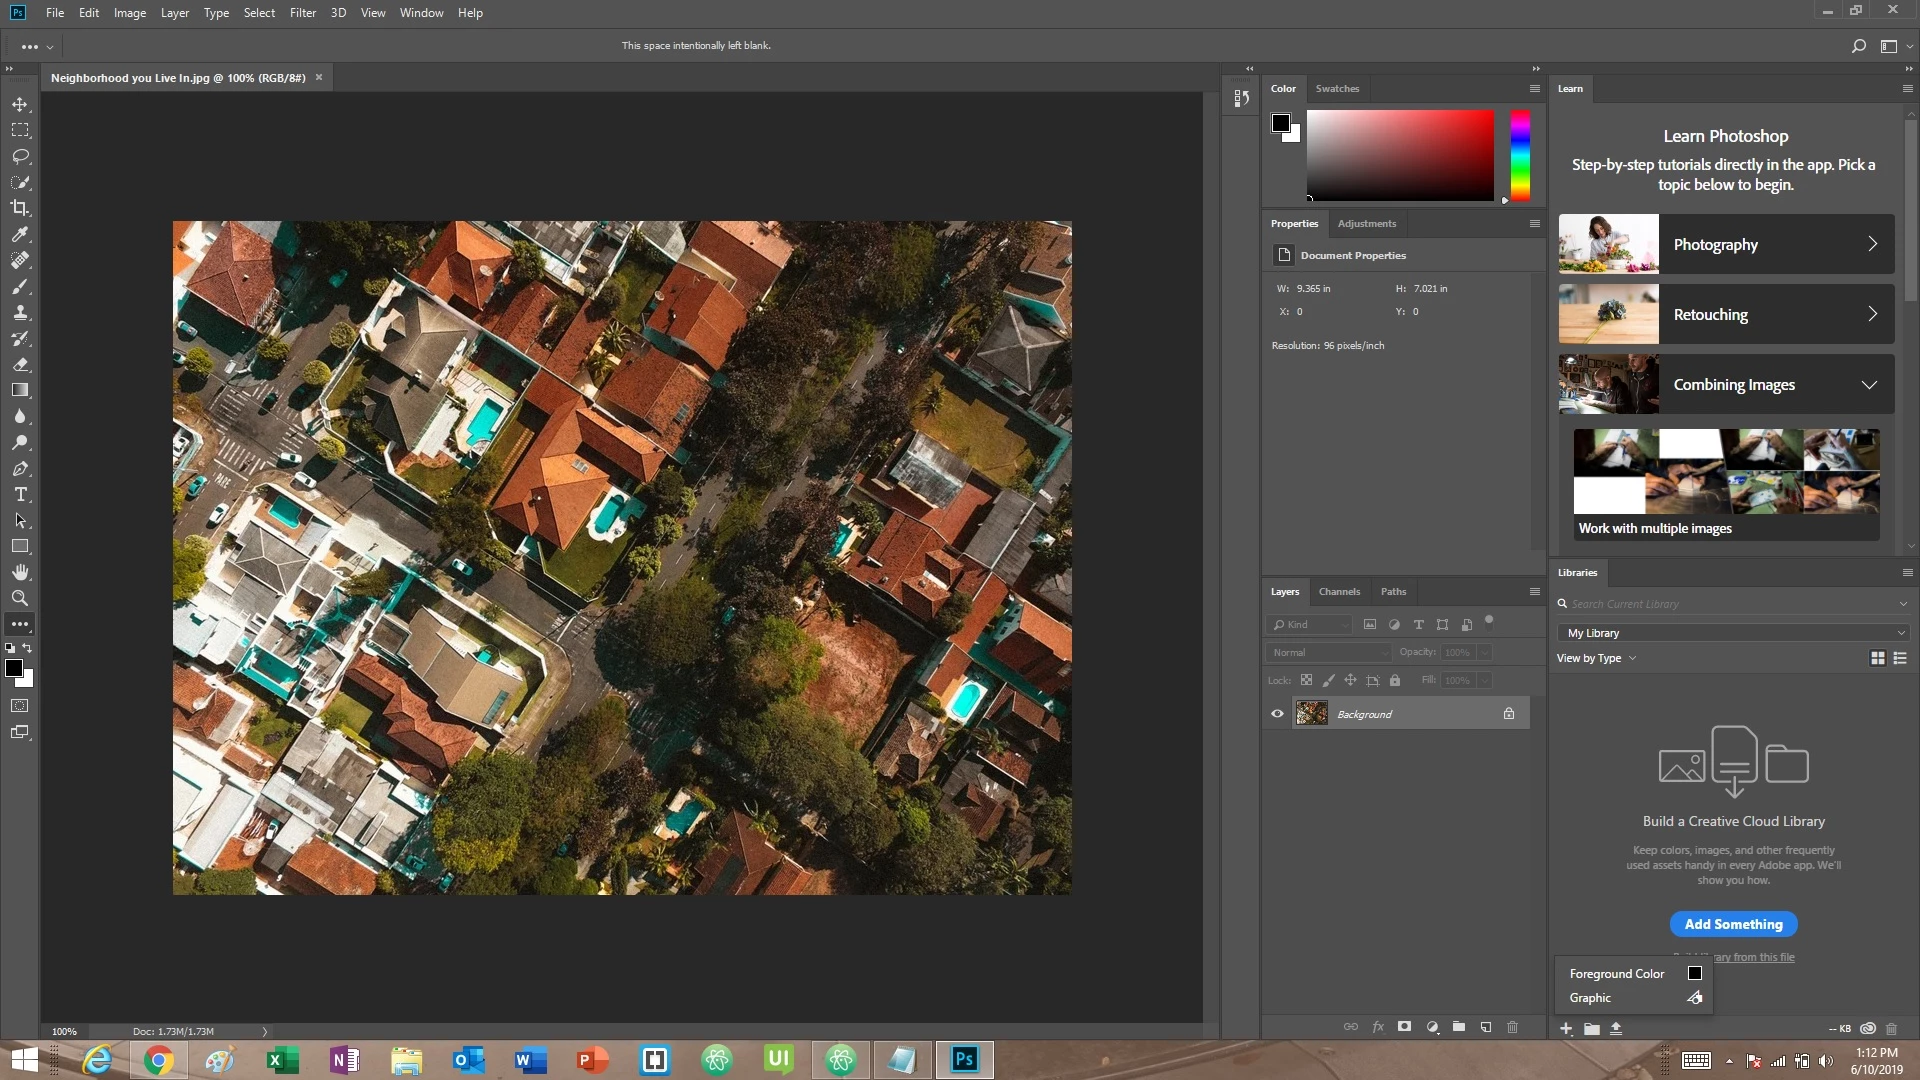This screenshot has width=1920, height=1080.
Task: Click the delete layer trash icon
Action: (x=1512, y=1027)
